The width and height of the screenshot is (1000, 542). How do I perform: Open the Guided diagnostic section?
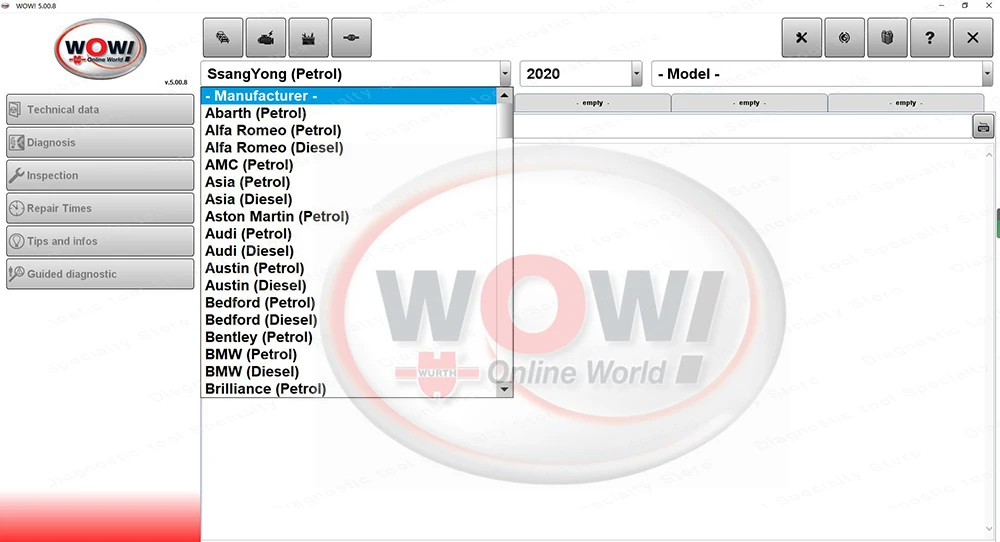tap(100, 274)
